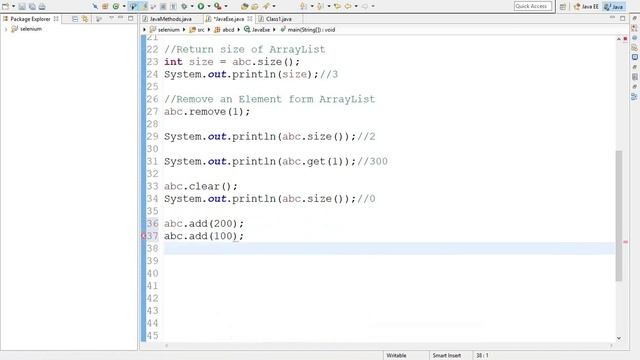Expand the selenium project tree node
This screenshot has height=360, width=640.
[x=6, y=29]
